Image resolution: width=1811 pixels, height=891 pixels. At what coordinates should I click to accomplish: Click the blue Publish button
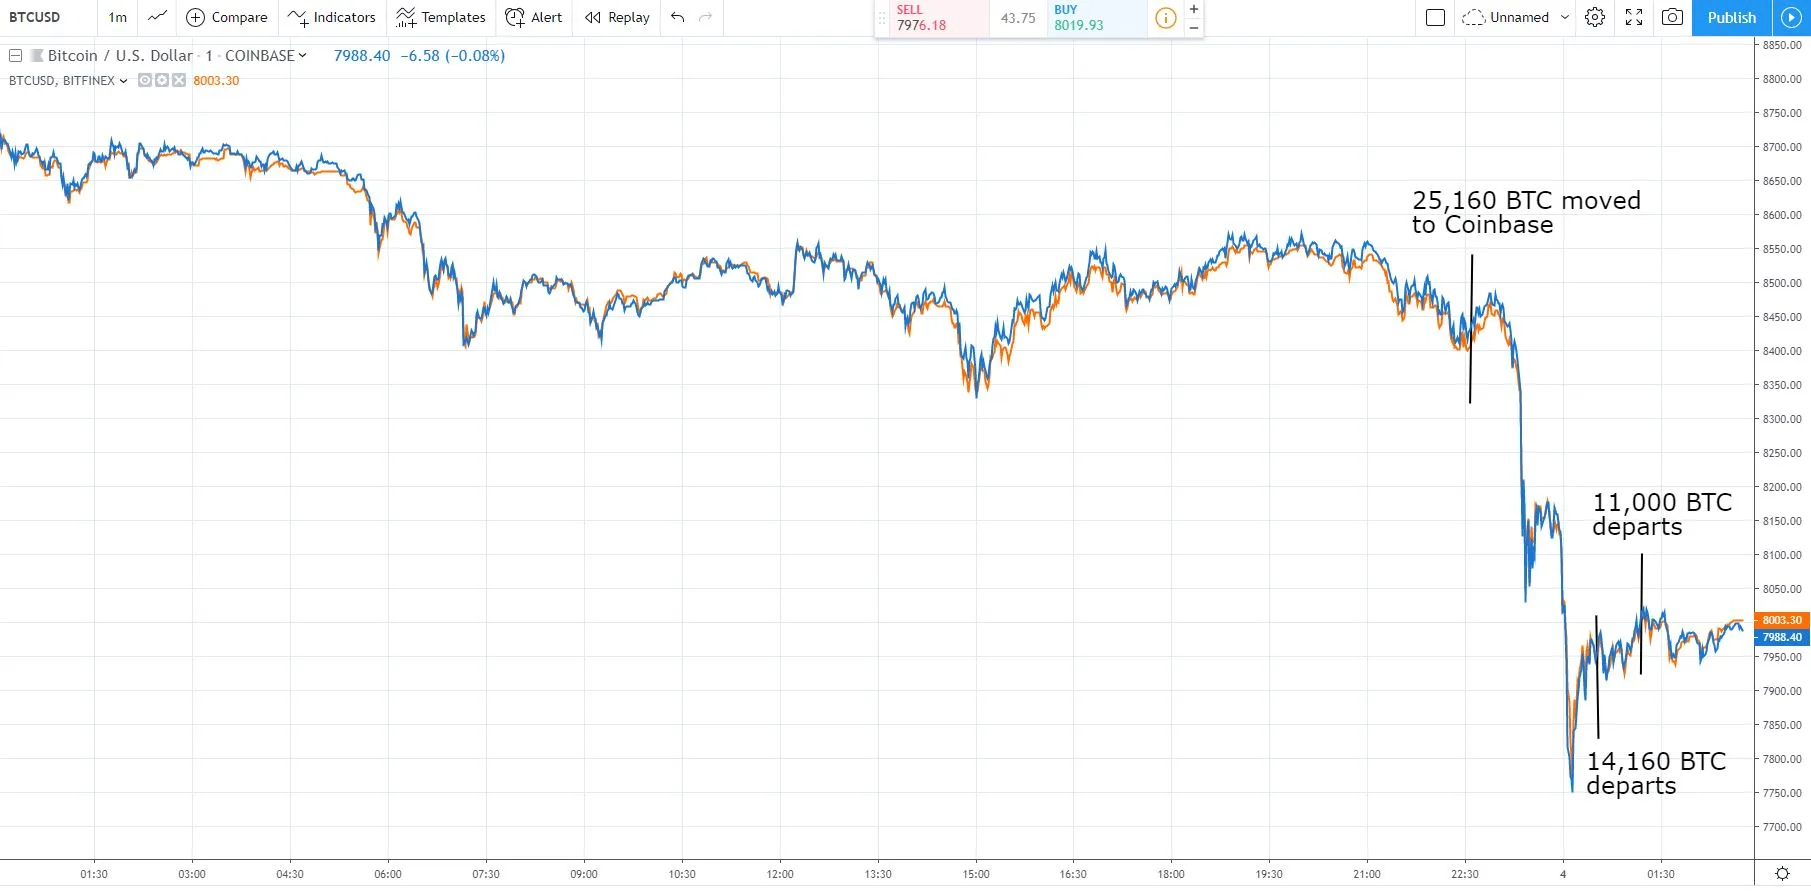click(1731, 17)
